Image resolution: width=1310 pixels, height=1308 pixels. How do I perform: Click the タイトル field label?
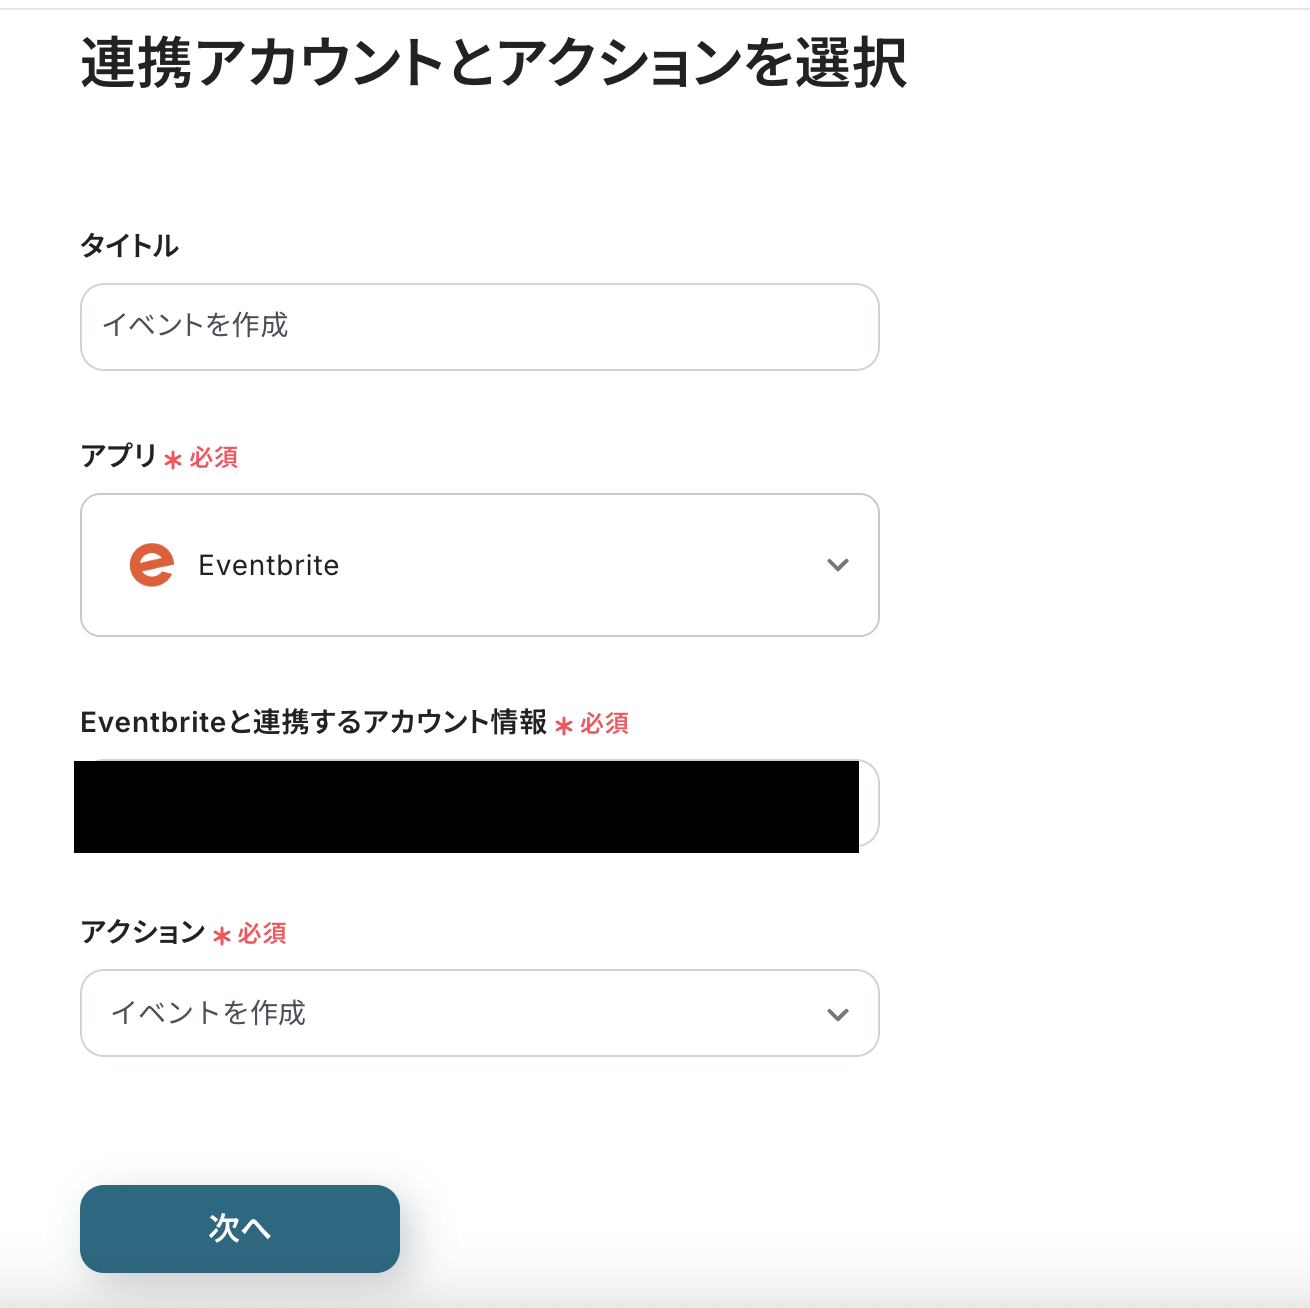[x=130, y=246]
